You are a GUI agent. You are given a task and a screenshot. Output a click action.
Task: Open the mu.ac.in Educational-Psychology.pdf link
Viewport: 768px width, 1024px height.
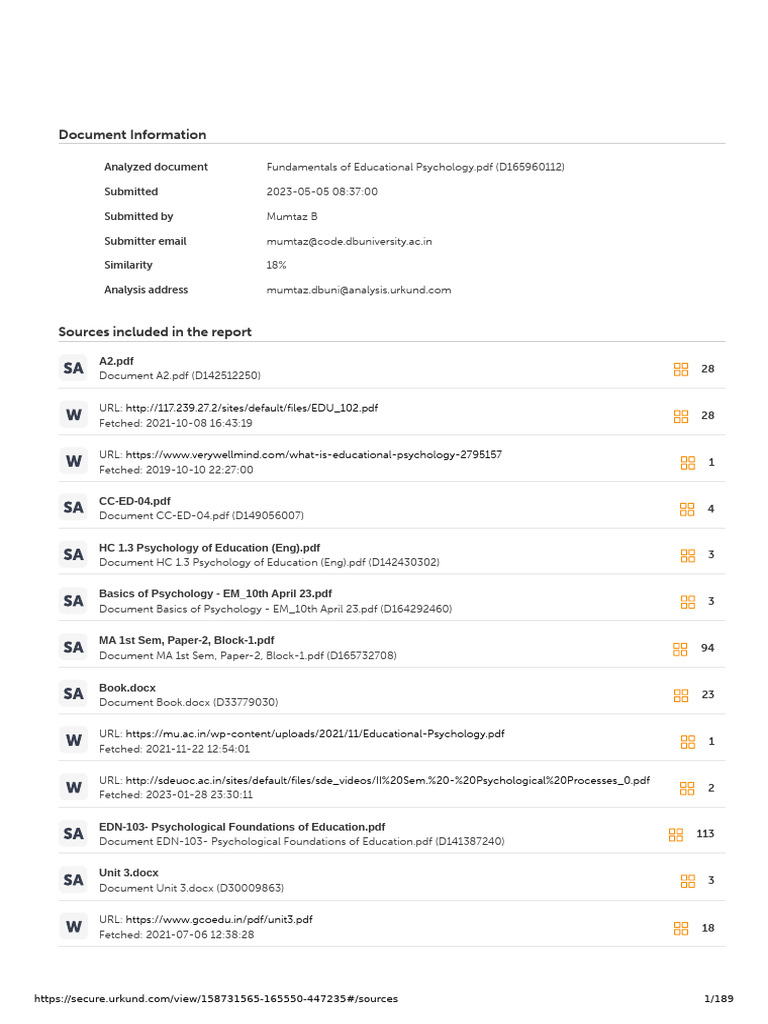click(x=315, y=734)
